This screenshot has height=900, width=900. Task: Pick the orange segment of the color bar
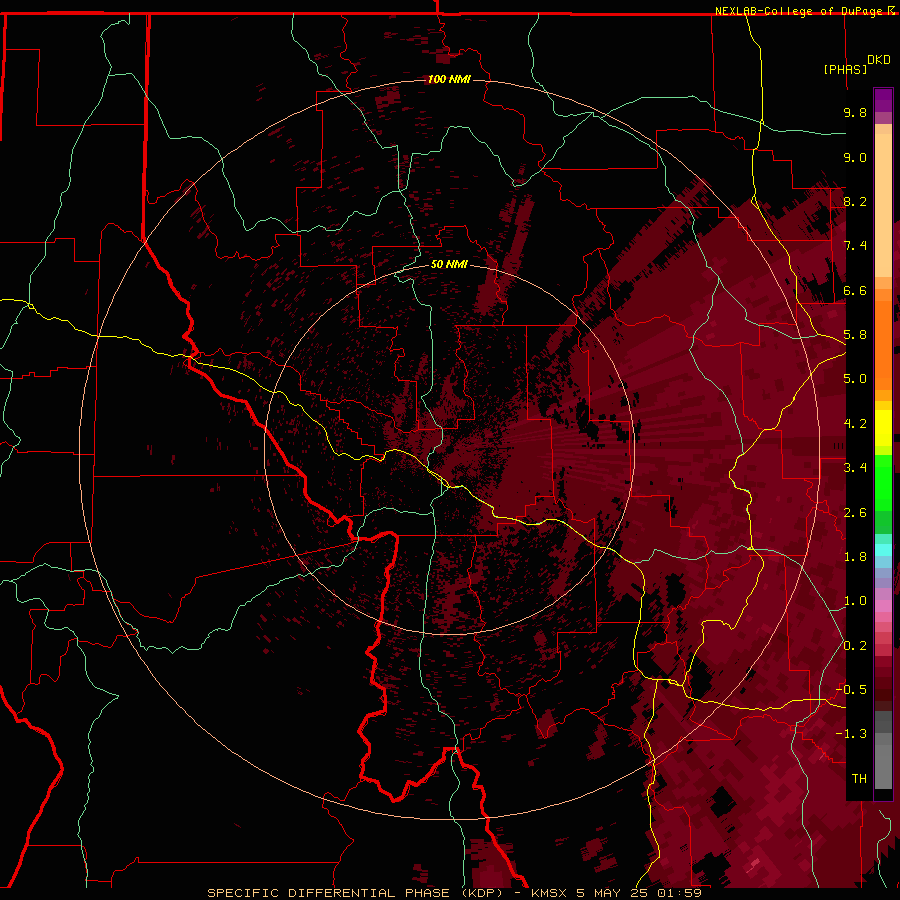pos(883,344)
